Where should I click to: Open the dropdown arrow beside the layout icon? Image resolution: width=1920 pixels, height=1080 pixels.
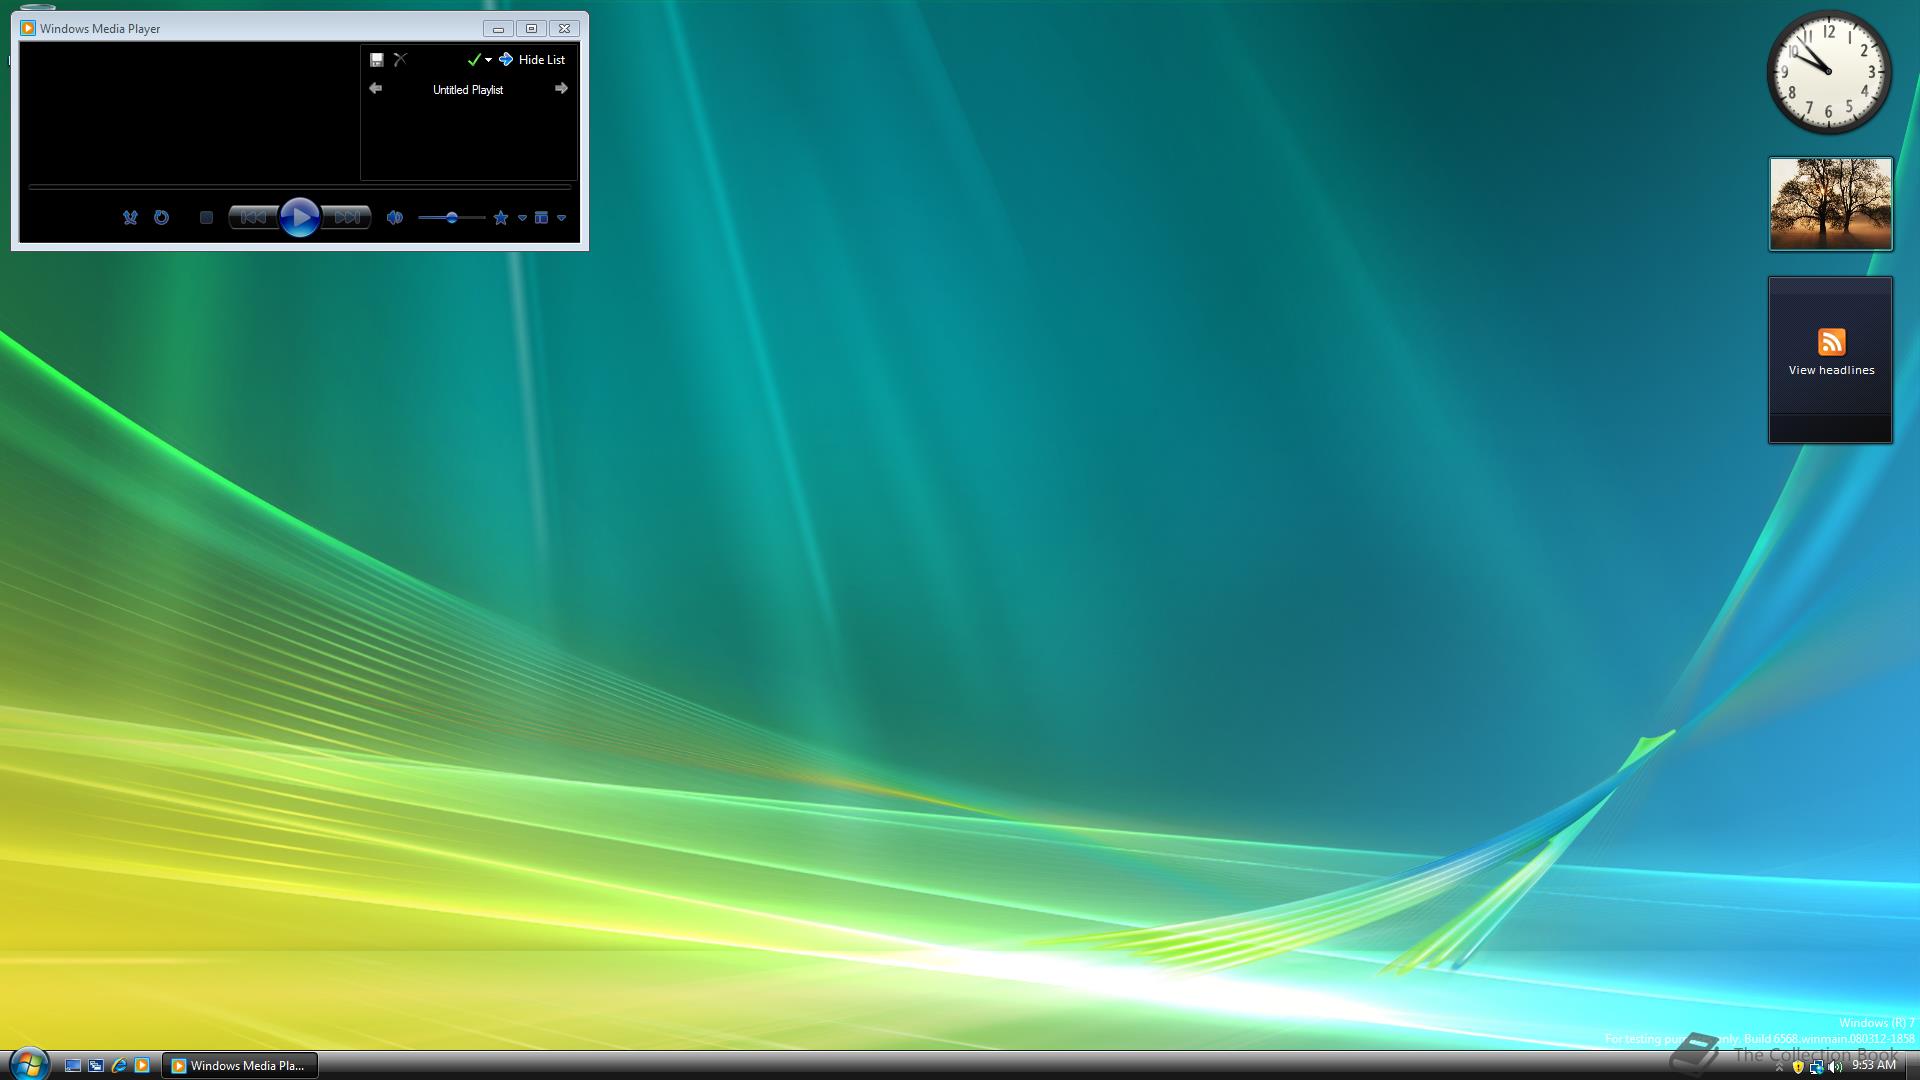(561, 217)
